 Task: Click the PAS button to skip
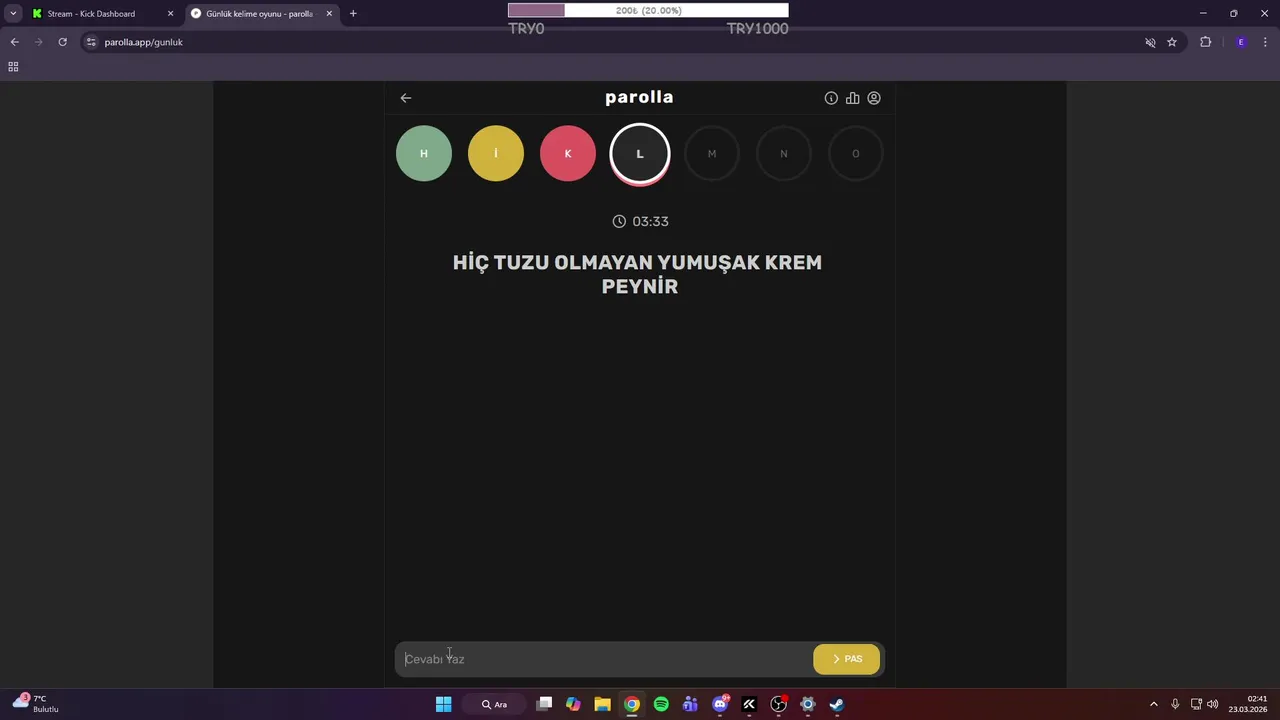(x=847, y=659)
